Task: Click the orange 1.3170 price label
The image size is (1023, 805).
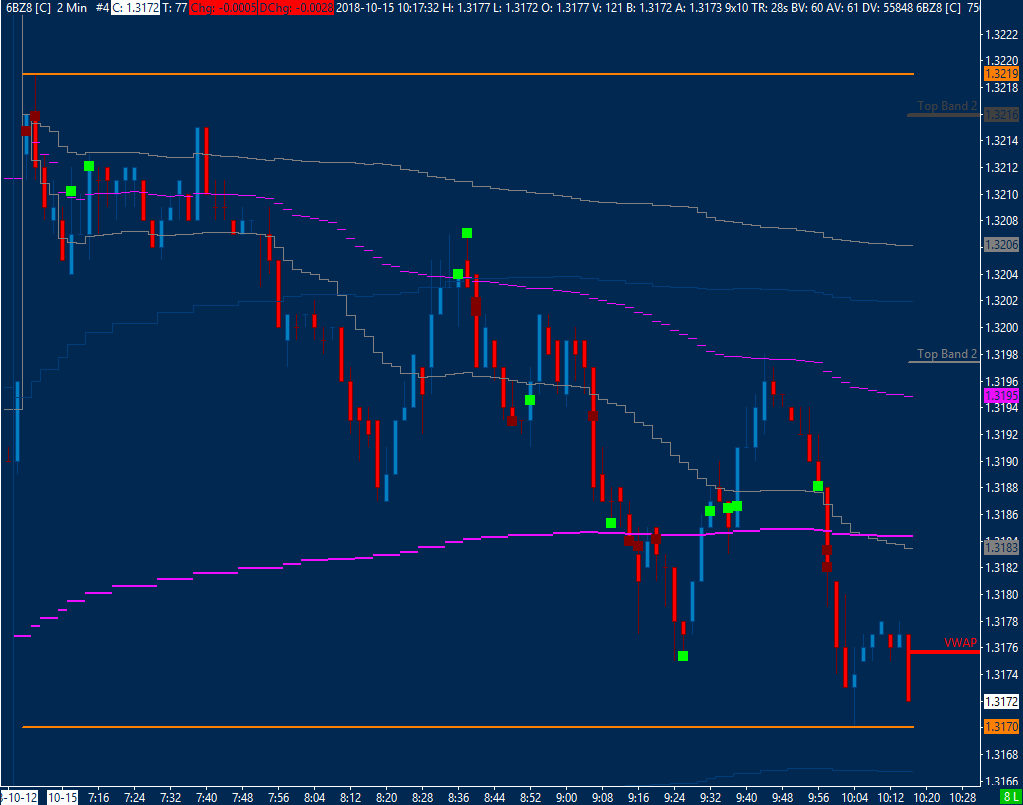Action: [1001, 727]
